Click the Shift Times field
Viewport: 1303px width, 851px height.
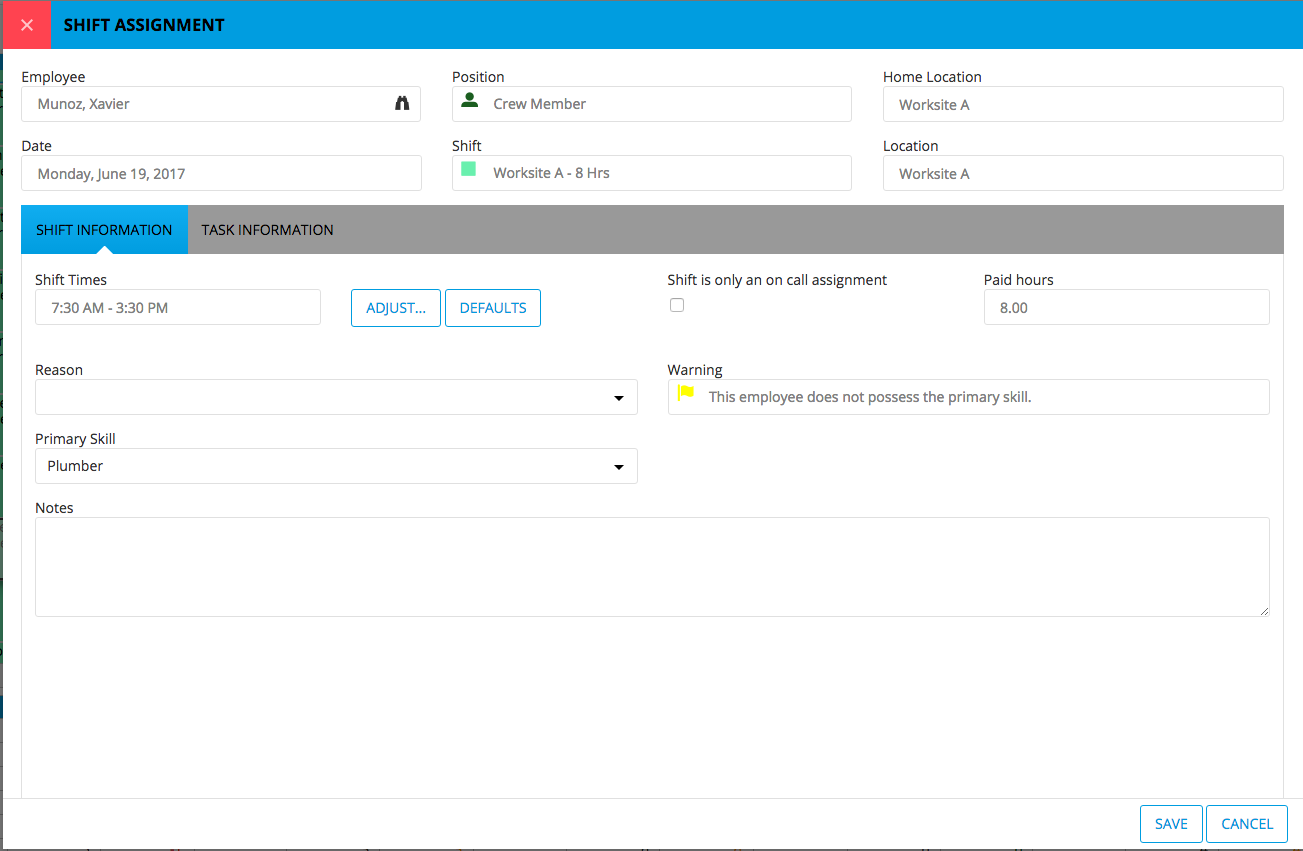(178, 308)
